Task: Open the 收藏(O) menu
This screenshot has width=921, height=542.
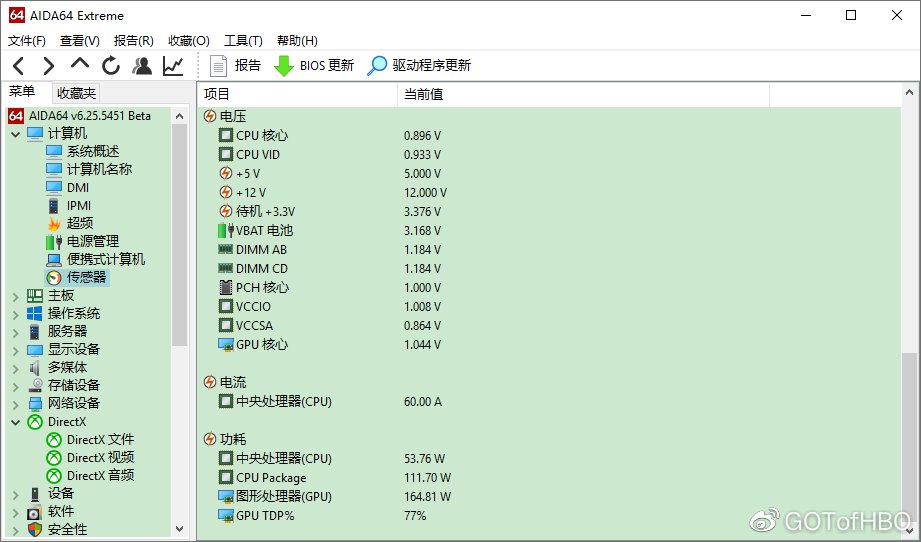Action: point(189,41)
